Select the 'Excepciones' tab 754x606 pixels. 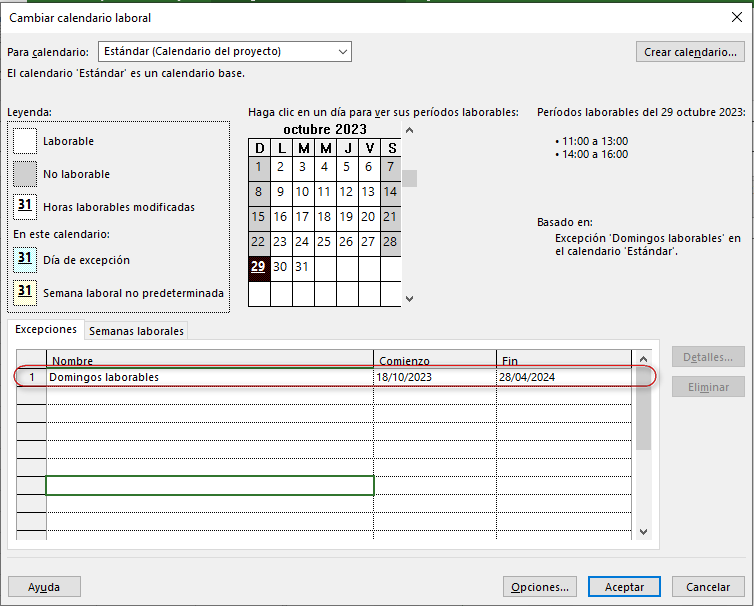click(x=45, y=330)
